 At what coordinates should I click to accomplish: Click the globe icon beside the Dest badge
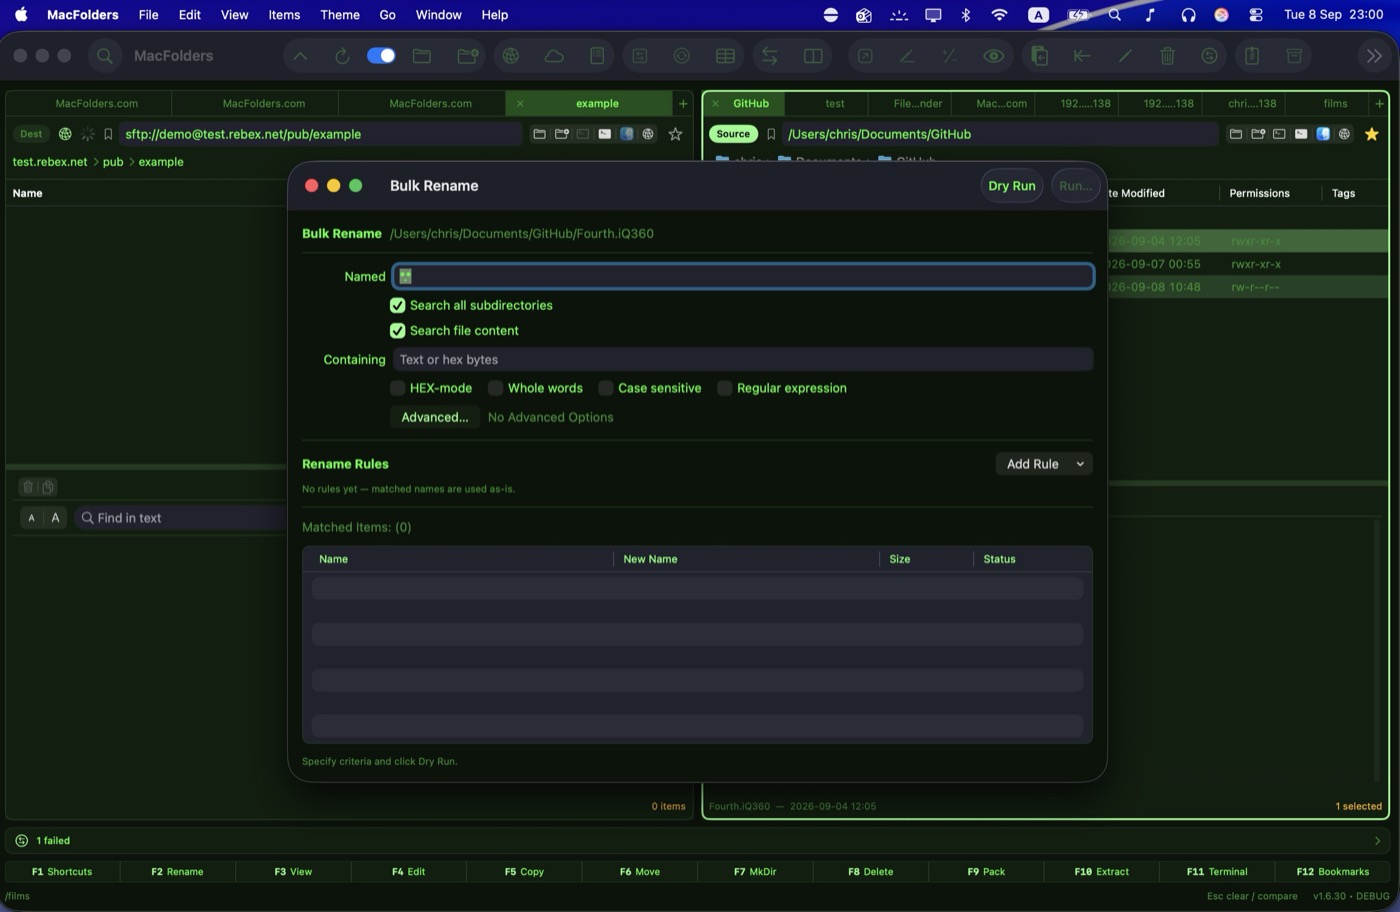click(65, 134)
